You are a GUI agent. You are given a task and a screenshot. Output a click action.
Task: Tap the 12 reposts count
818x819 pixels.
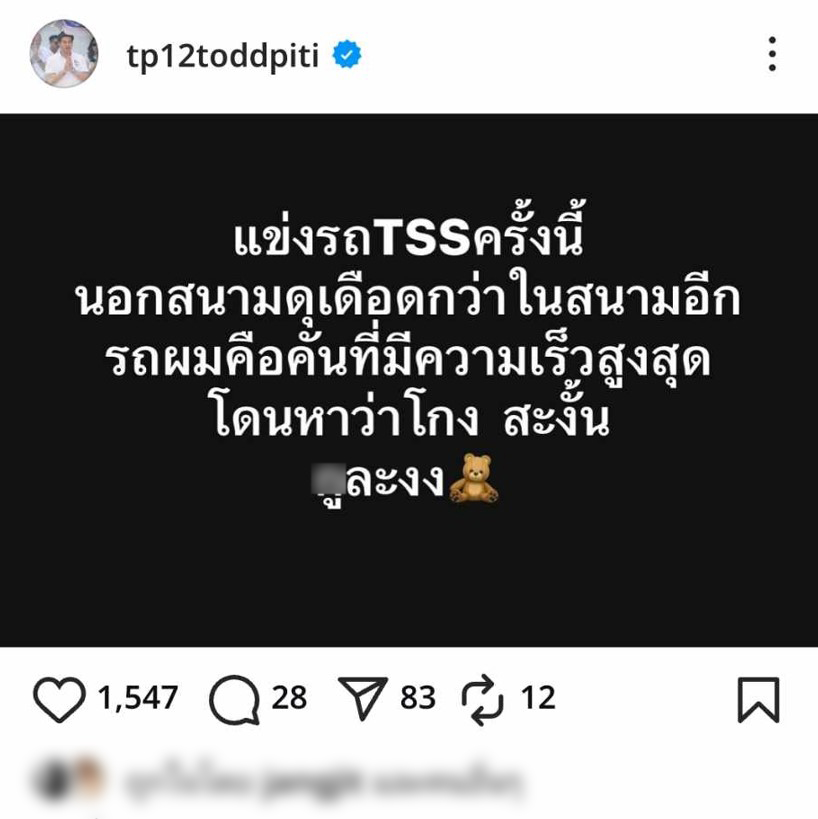pyautogui.click(x=538, y=698)
